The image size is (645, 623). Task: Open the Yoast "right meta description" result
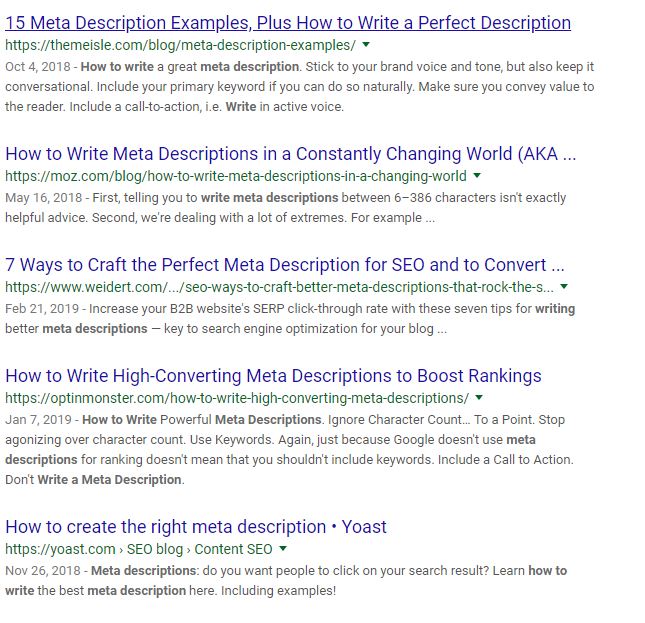(x=196, y=526)
